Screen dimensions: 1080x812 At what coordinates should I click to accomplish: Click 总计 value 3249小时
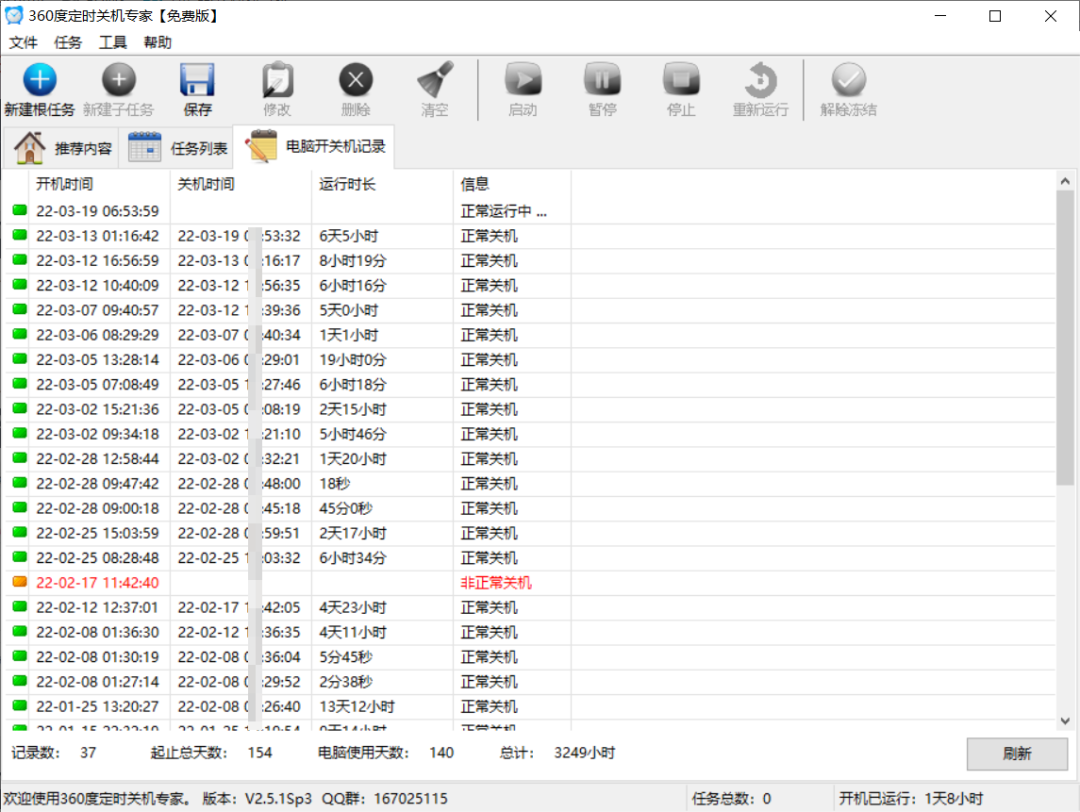pyautogui.click(x=584, y=753)
